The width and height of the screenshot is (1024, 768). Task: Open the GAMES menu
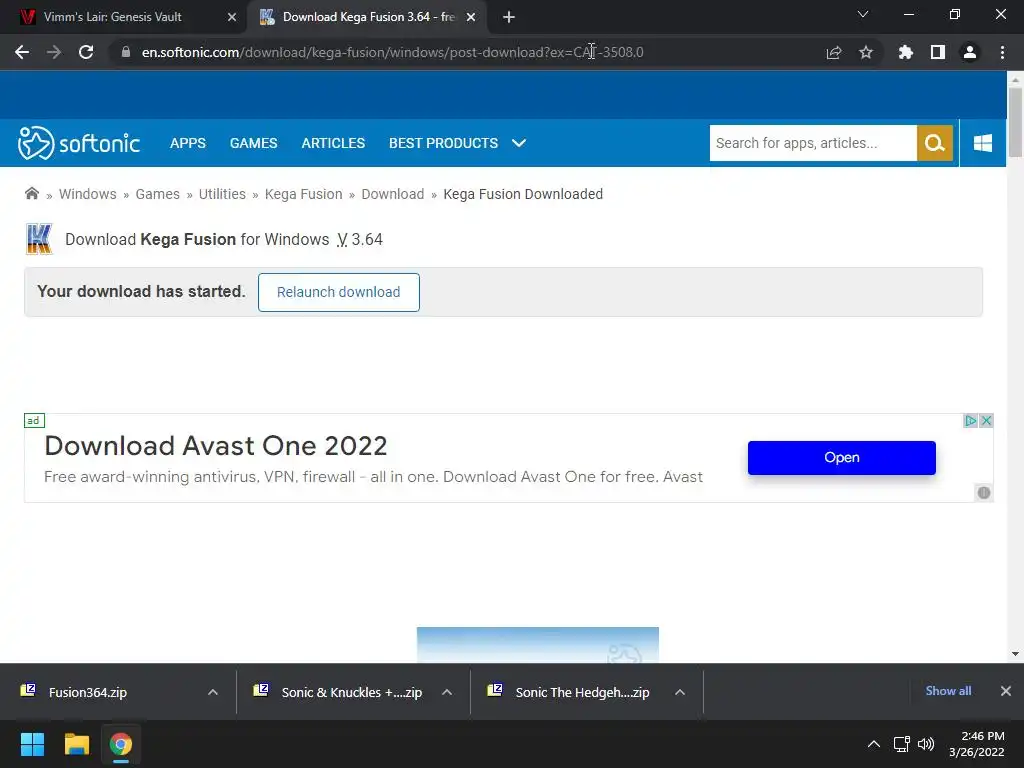point(253,143)
